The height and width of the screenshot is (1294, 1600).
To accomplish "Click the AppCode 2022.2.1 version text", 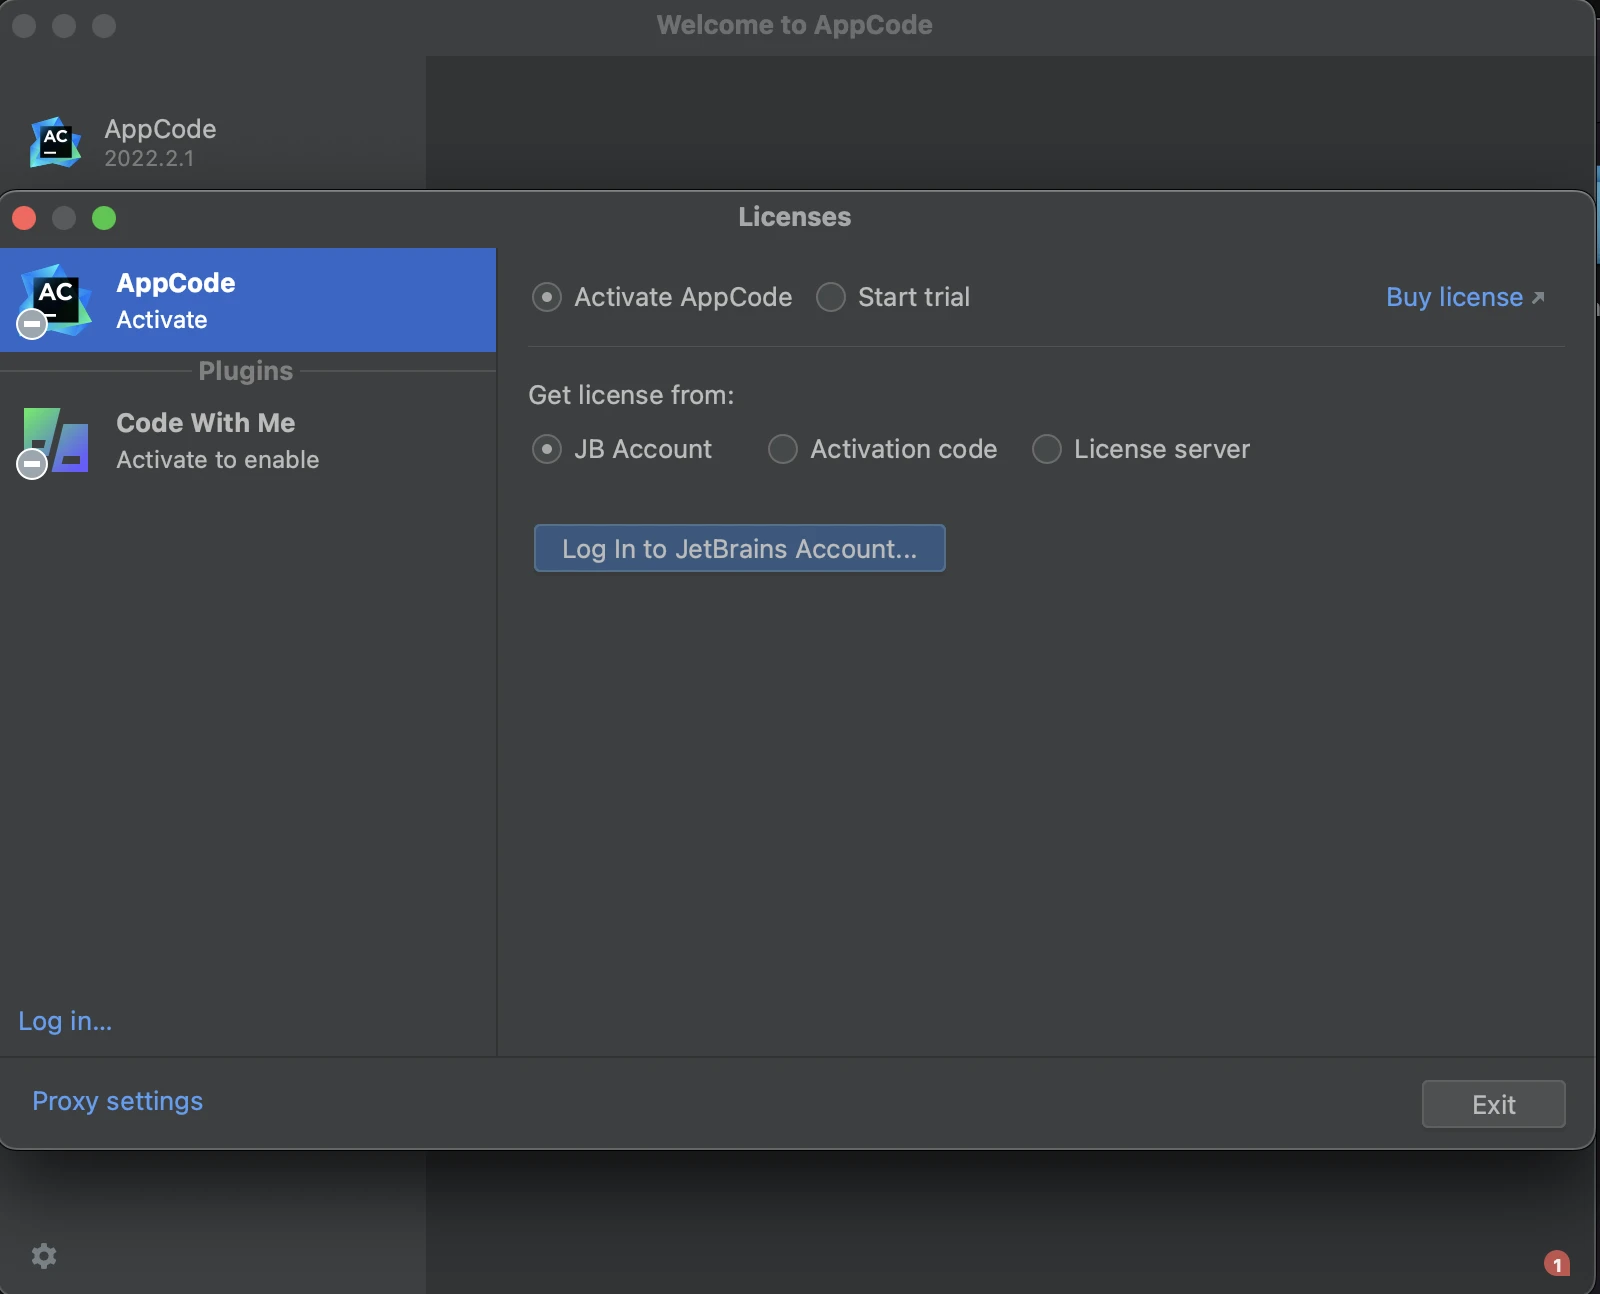I will [150, 158].
